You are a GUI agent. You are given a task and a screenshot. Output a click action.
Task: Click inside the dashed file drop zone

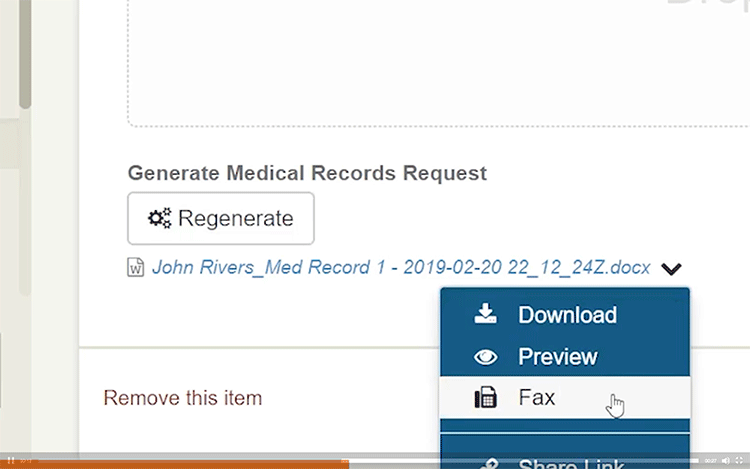tap(439, 62)
